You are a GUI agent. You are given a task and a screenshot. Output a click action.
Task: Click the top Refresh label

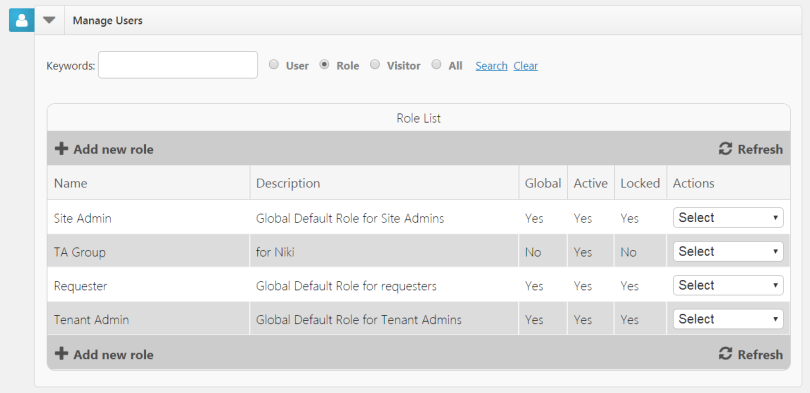pyautogui.click(x=760, y=150)
